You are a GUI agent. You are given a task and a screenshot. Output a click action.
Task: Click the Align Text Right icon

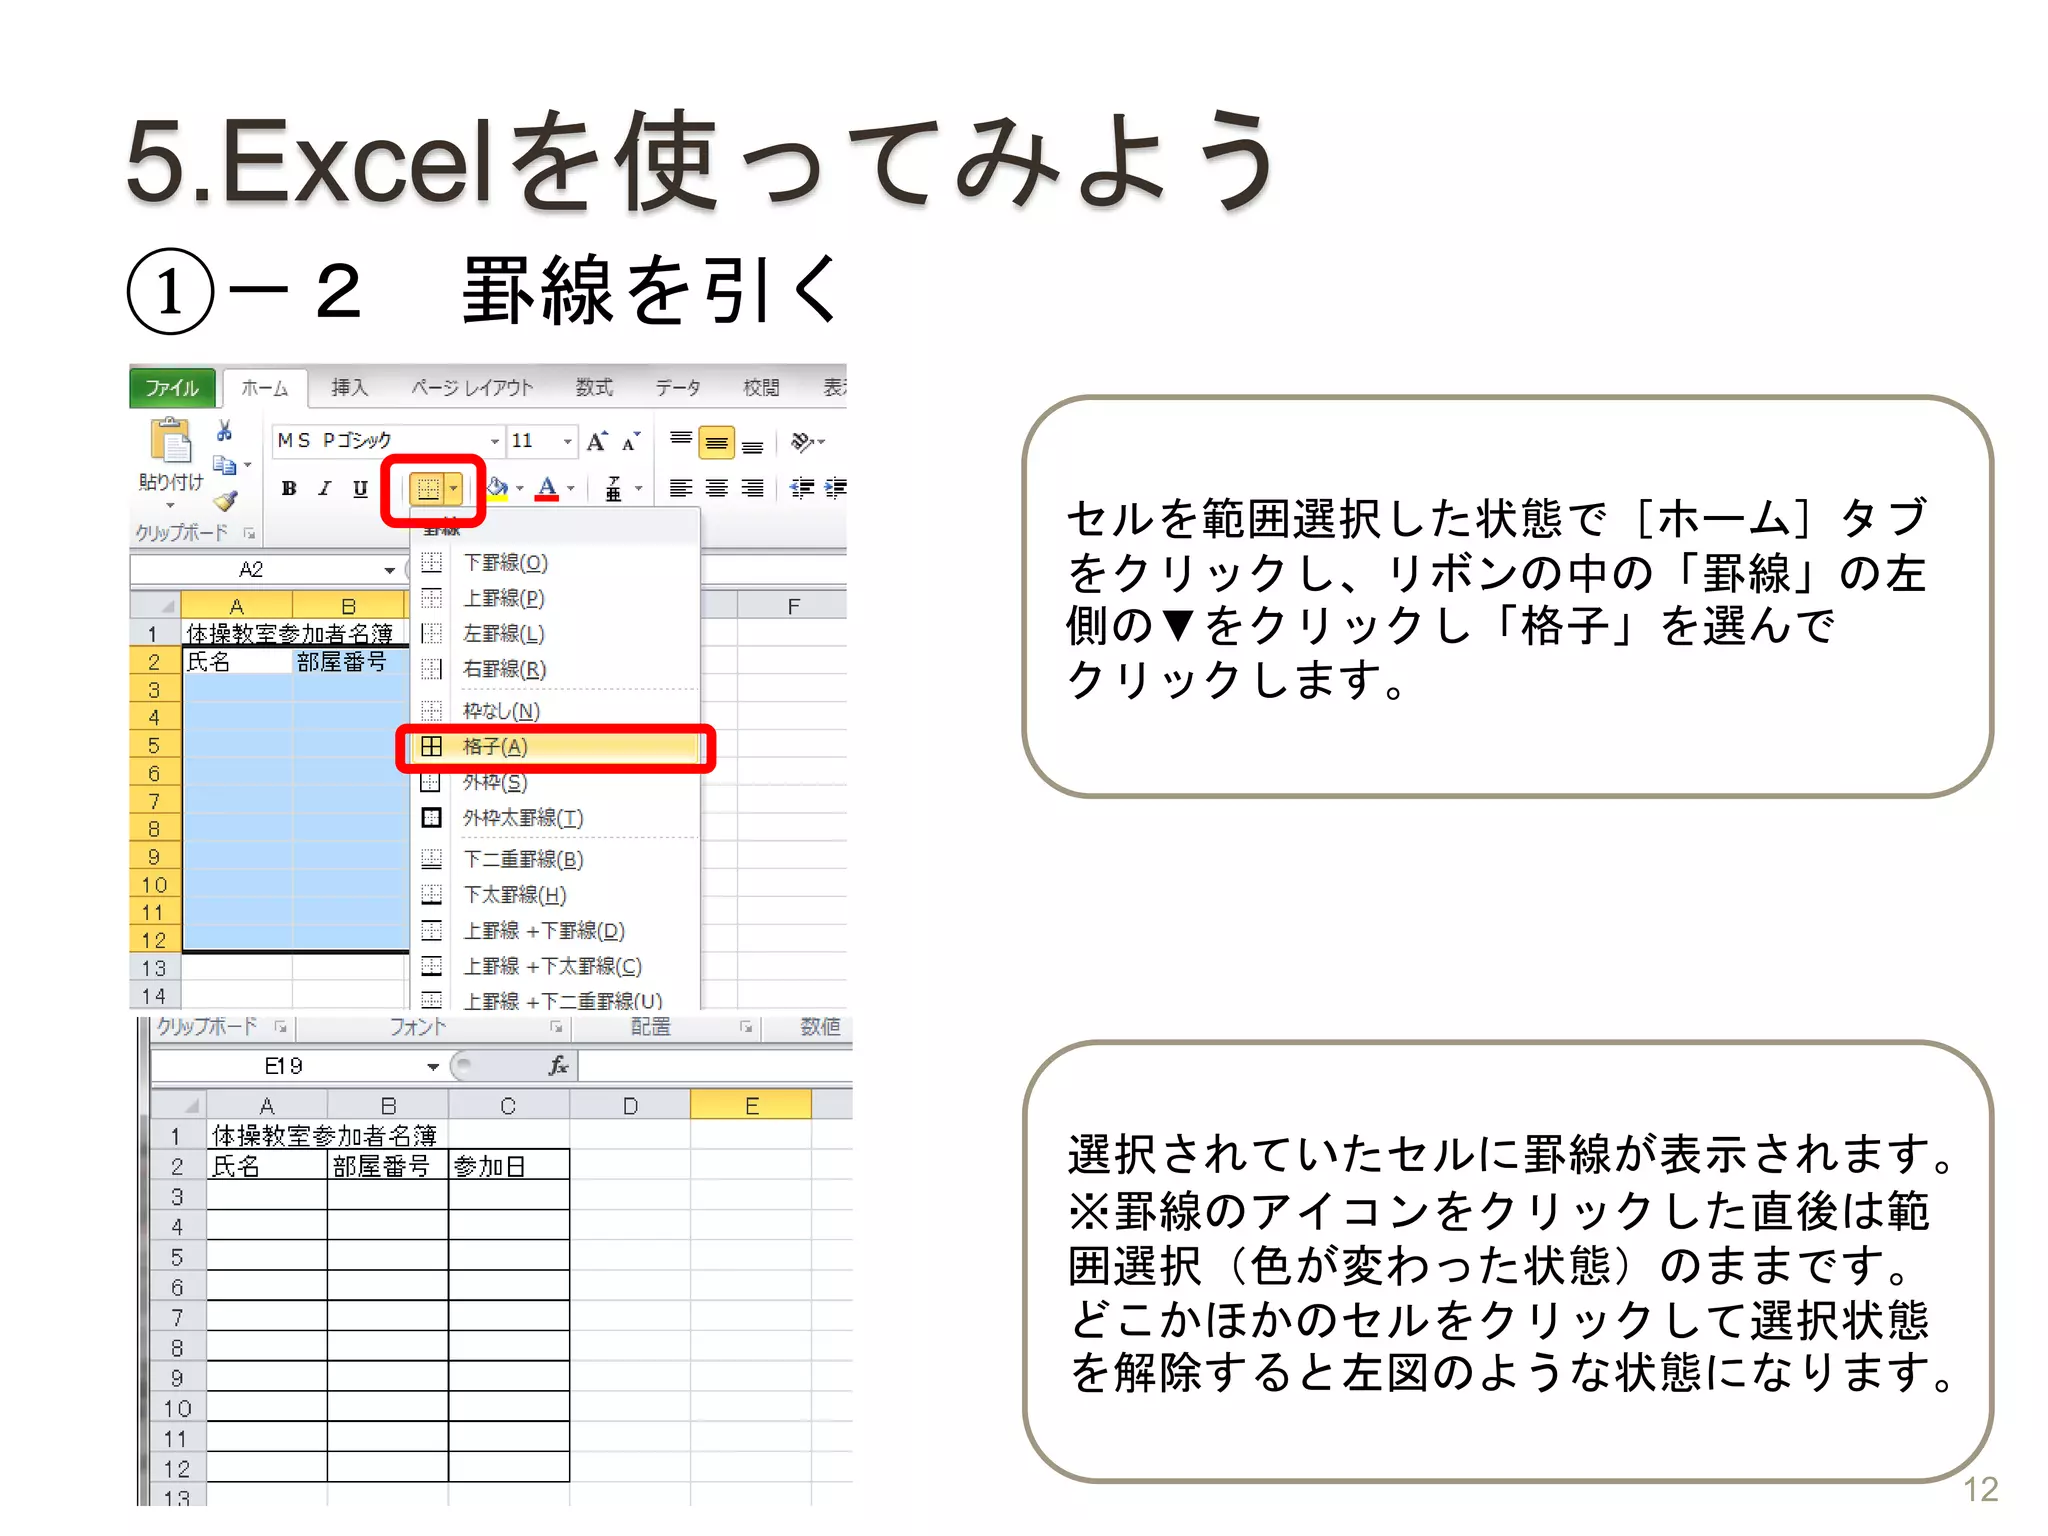tap(753, 488)
